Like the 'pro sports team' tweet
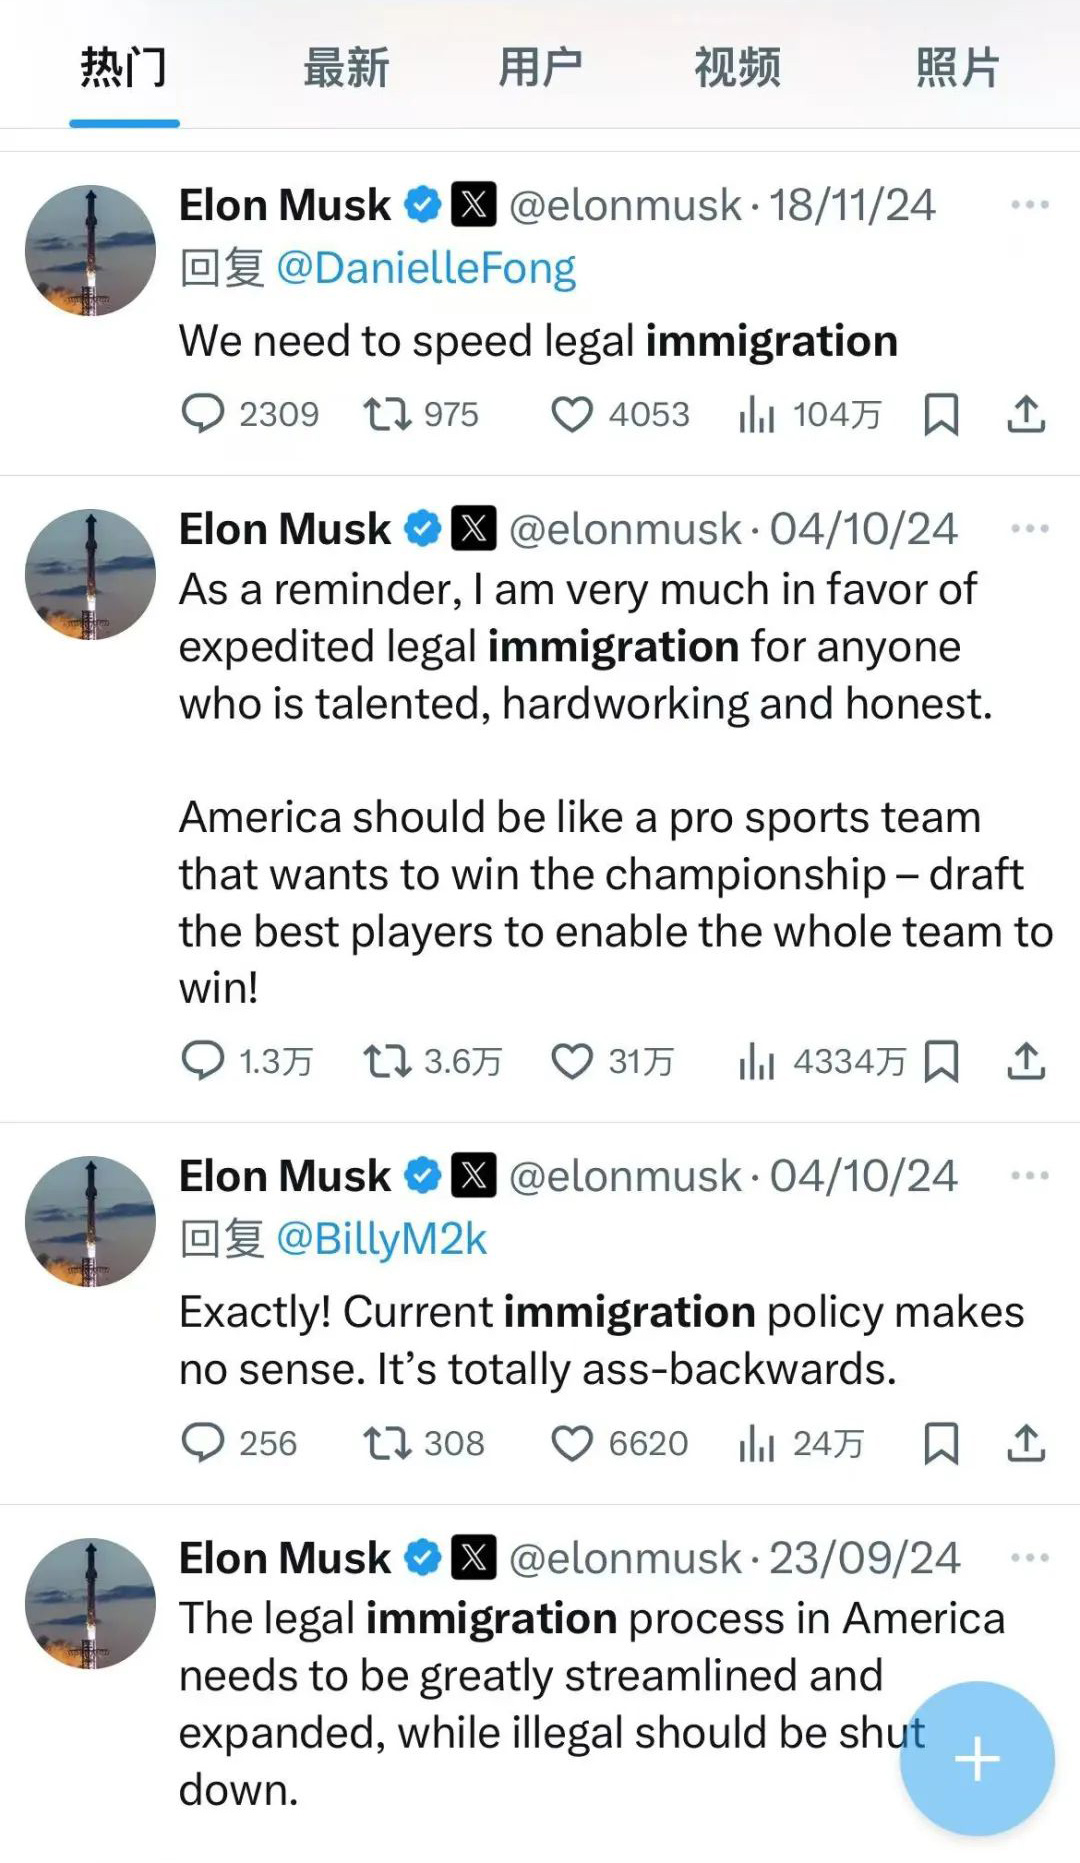 point(572,1061)
